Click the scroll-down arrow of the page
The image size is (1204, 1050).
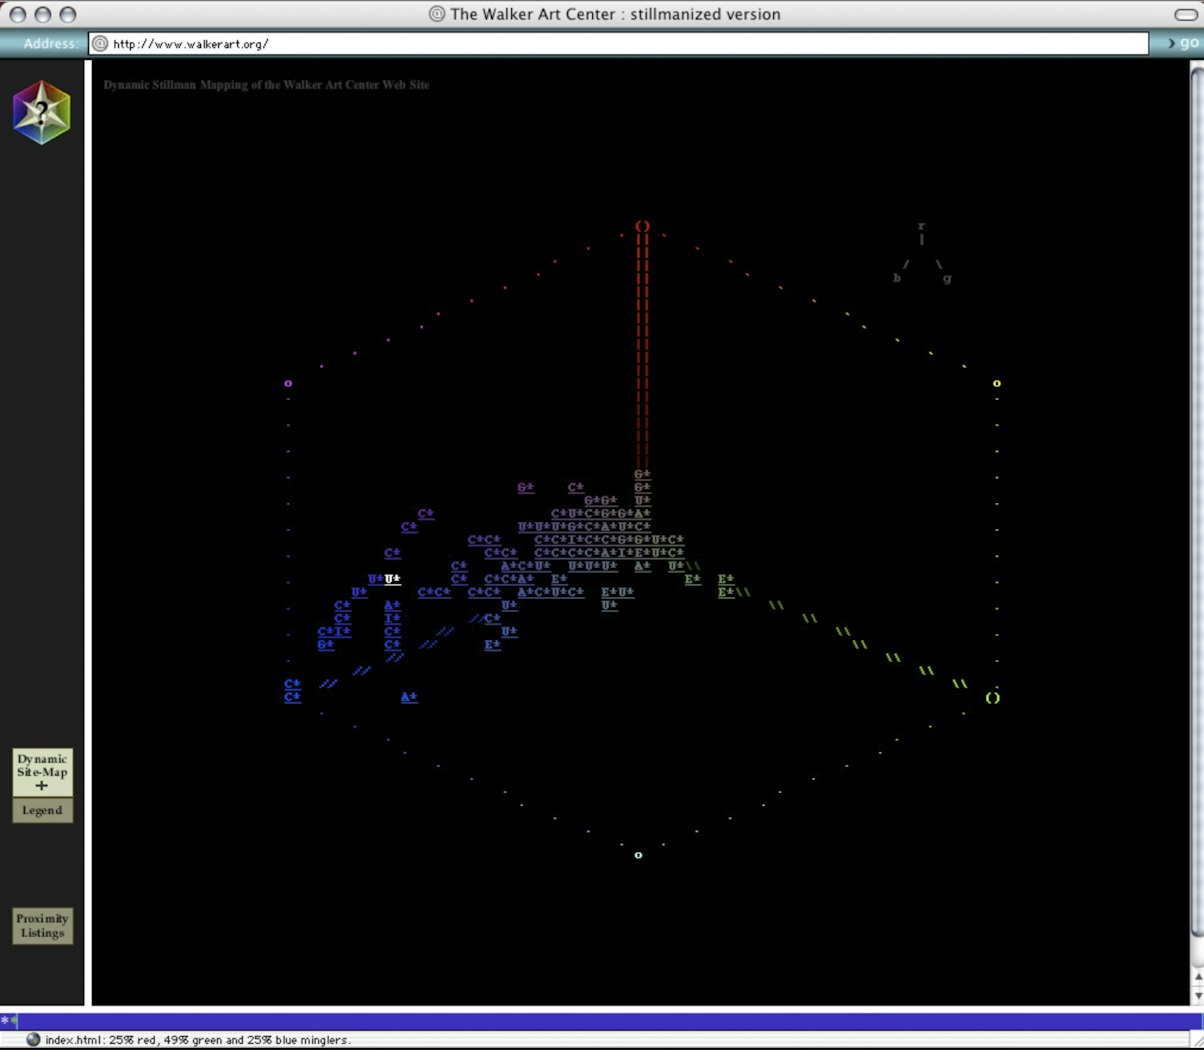[x=1196, y=997]
